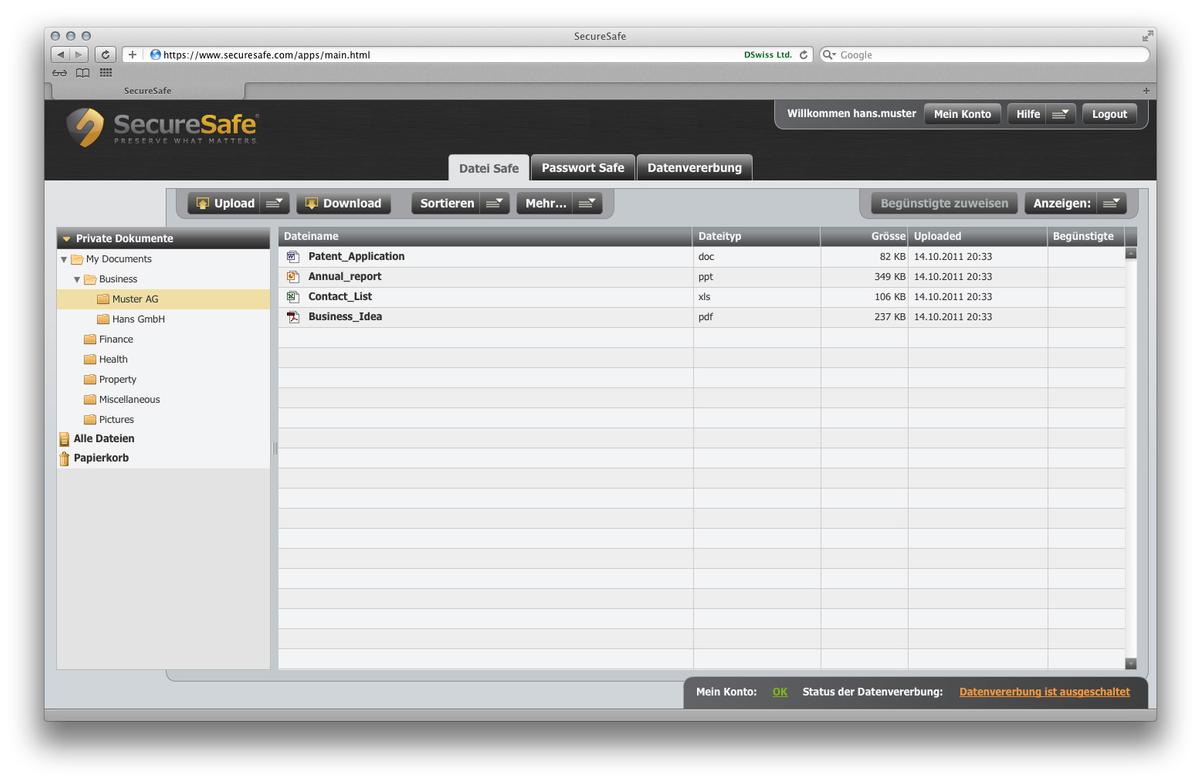Click the reload button left of address bar
The width and height of the screenshot is (1200, 781).
click(105, 55)
